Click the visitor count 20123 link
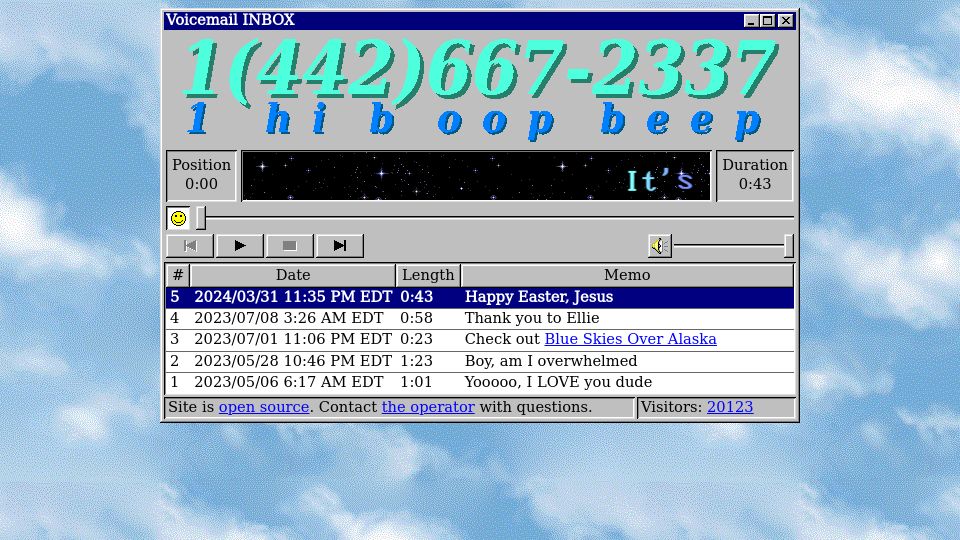This screenshot has width=960, height=540. tap(730, 407)
